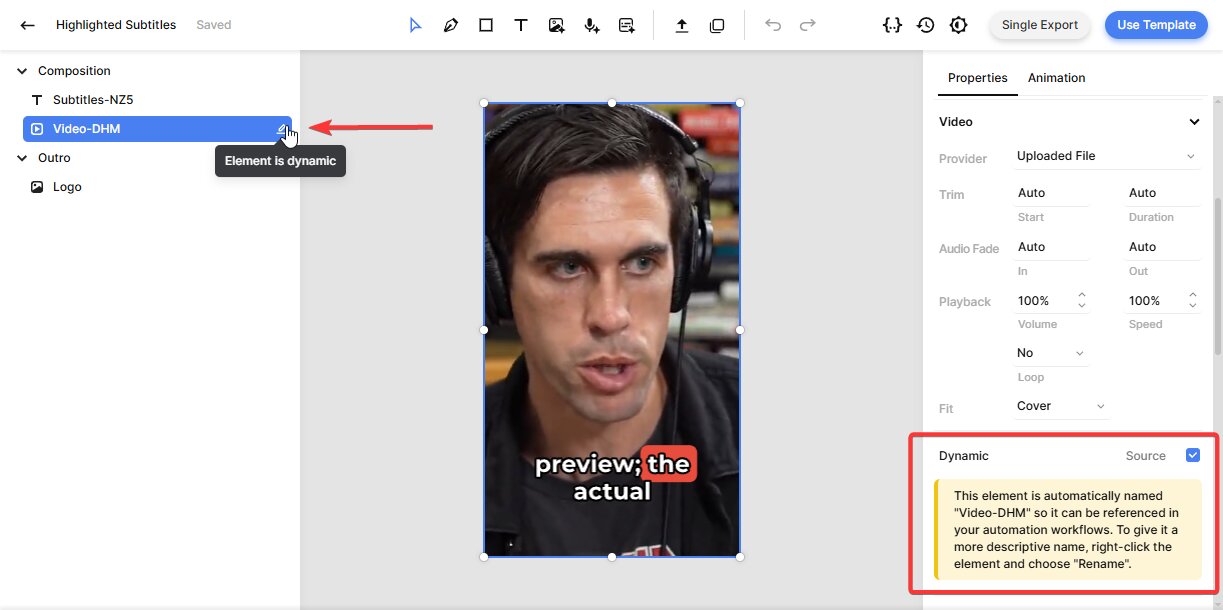Select the pointer selection tool

415,25
